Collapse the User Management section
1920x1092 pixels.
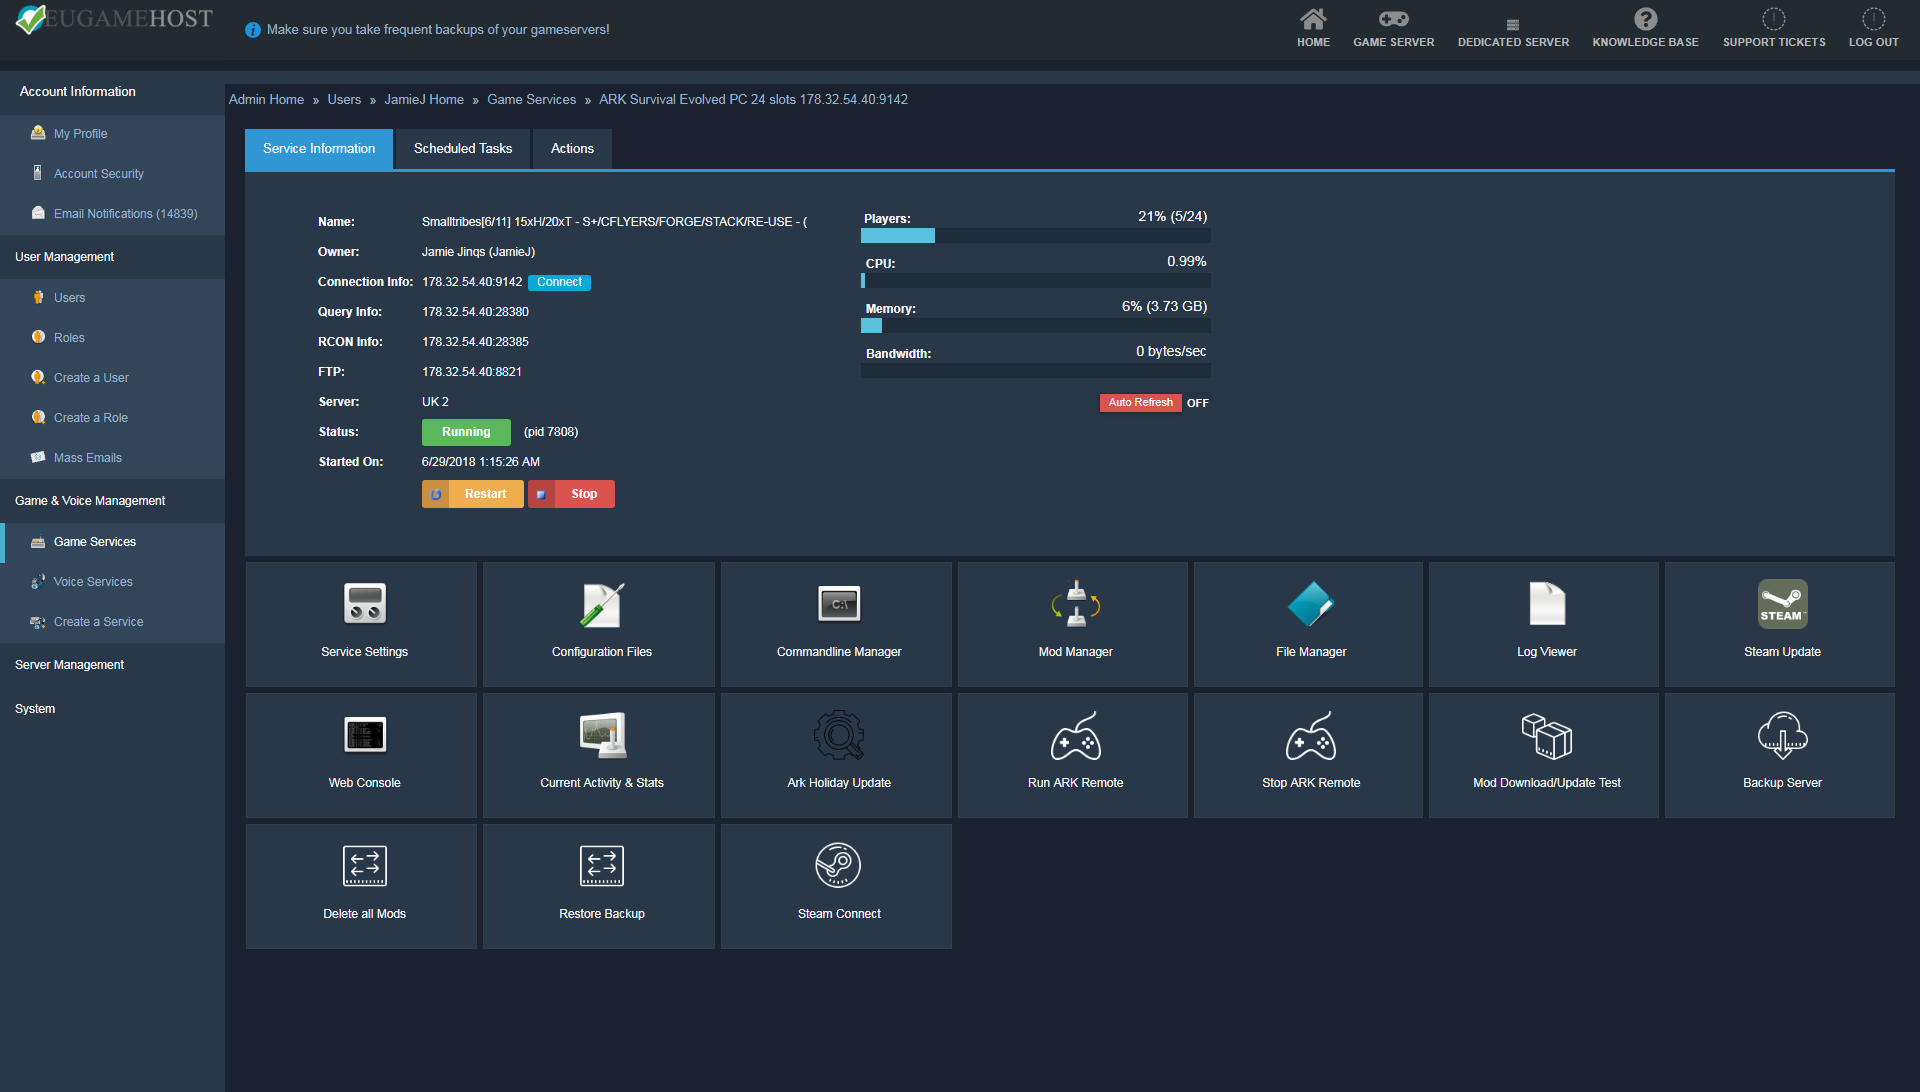point(65,257)
